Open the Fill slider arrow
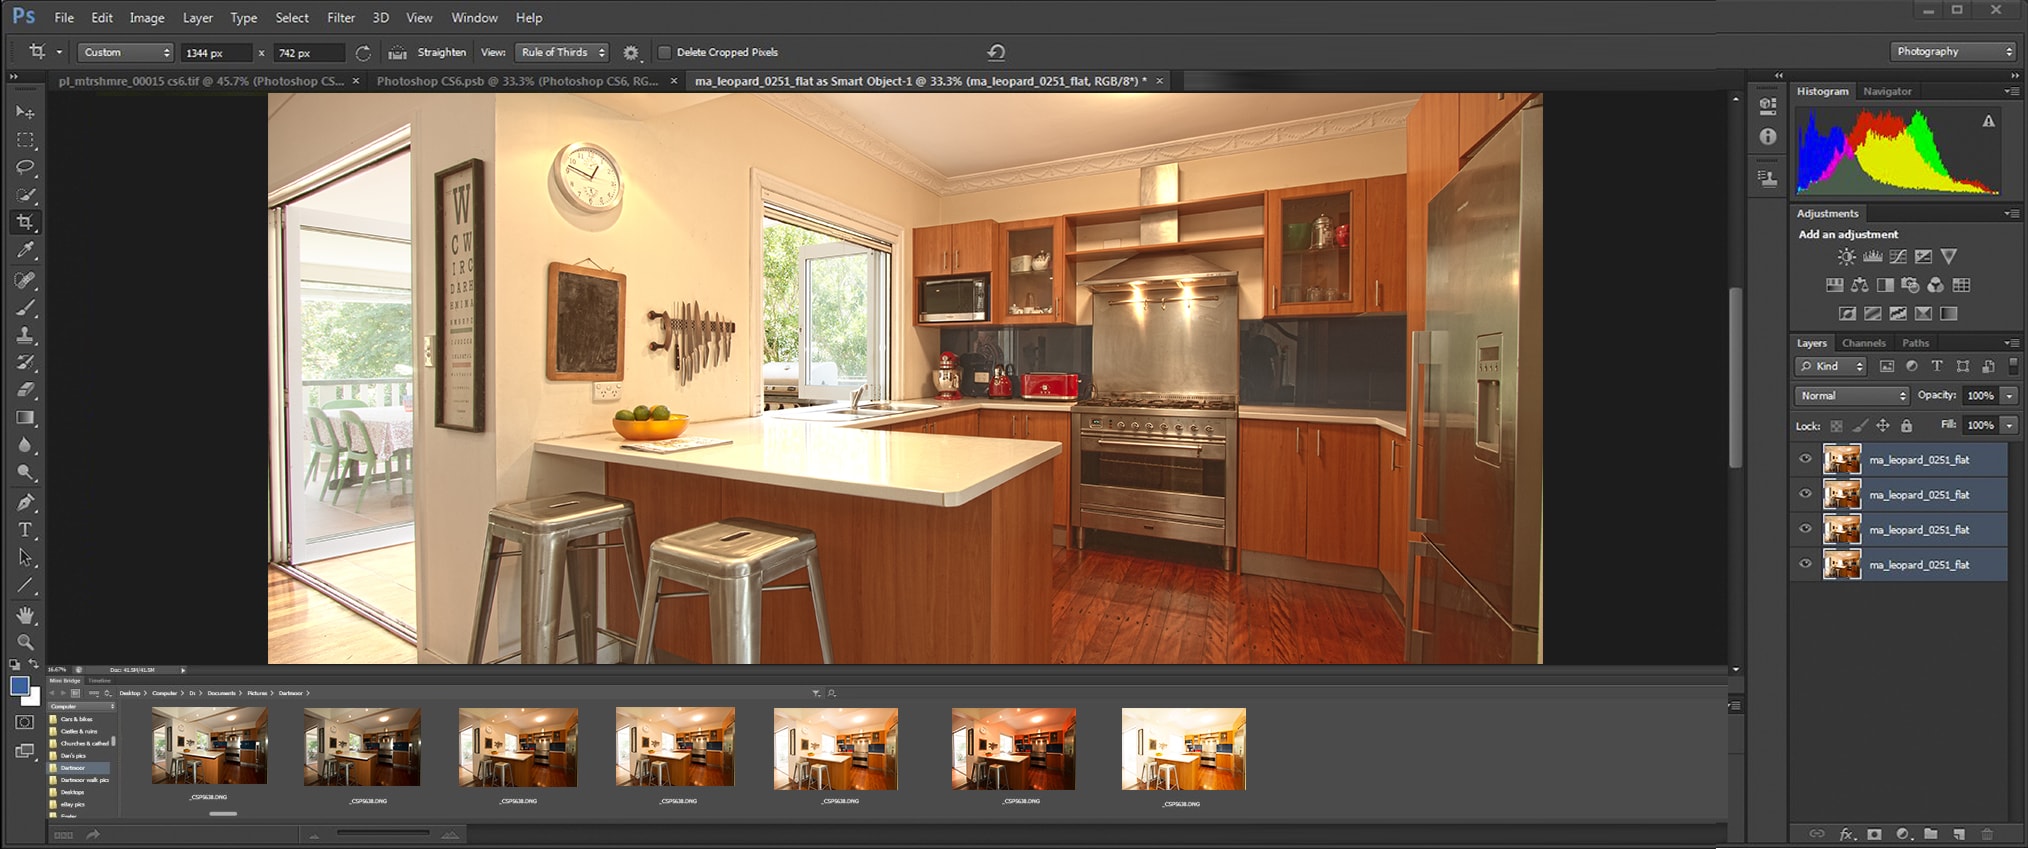This screenshot has width=2028, height=850. coord(2008,425)
